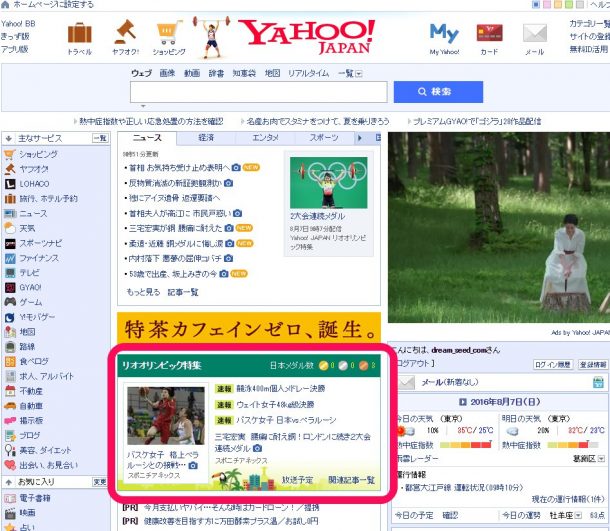Open 自動車 in the services sidebar
This screenshot has width=610, height=531.
coord(31,406)
